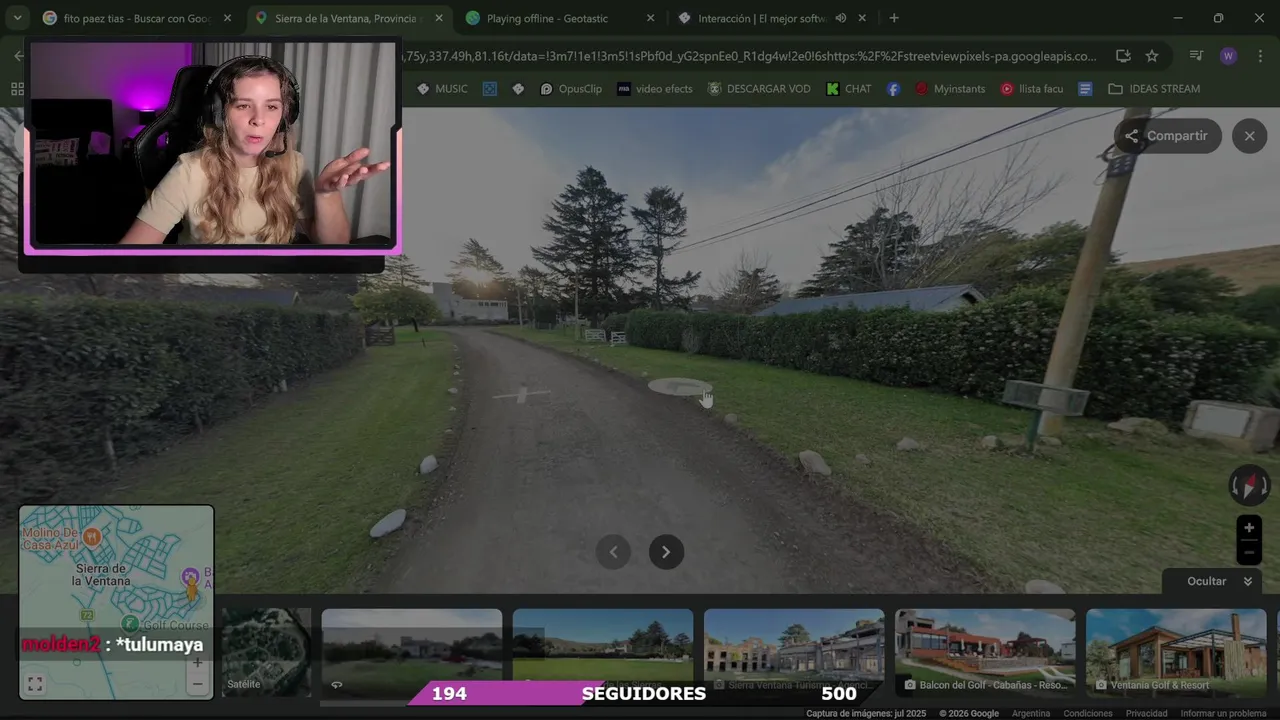
Task: Go to next photo arrow
Action: point(666,552)
